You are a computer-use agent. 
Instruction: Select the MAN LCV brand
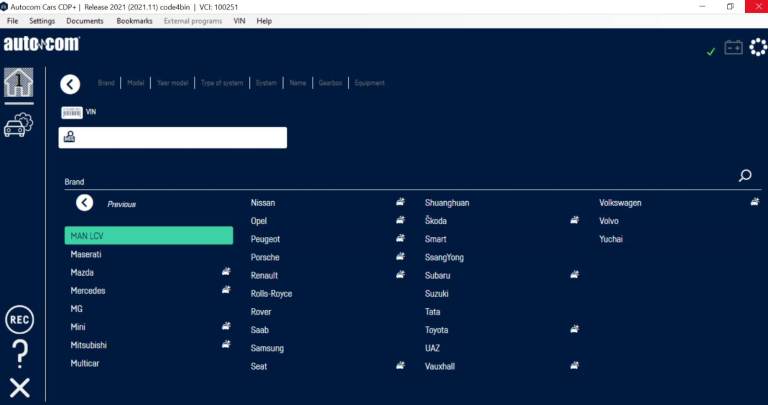click(x=148, y=236)
